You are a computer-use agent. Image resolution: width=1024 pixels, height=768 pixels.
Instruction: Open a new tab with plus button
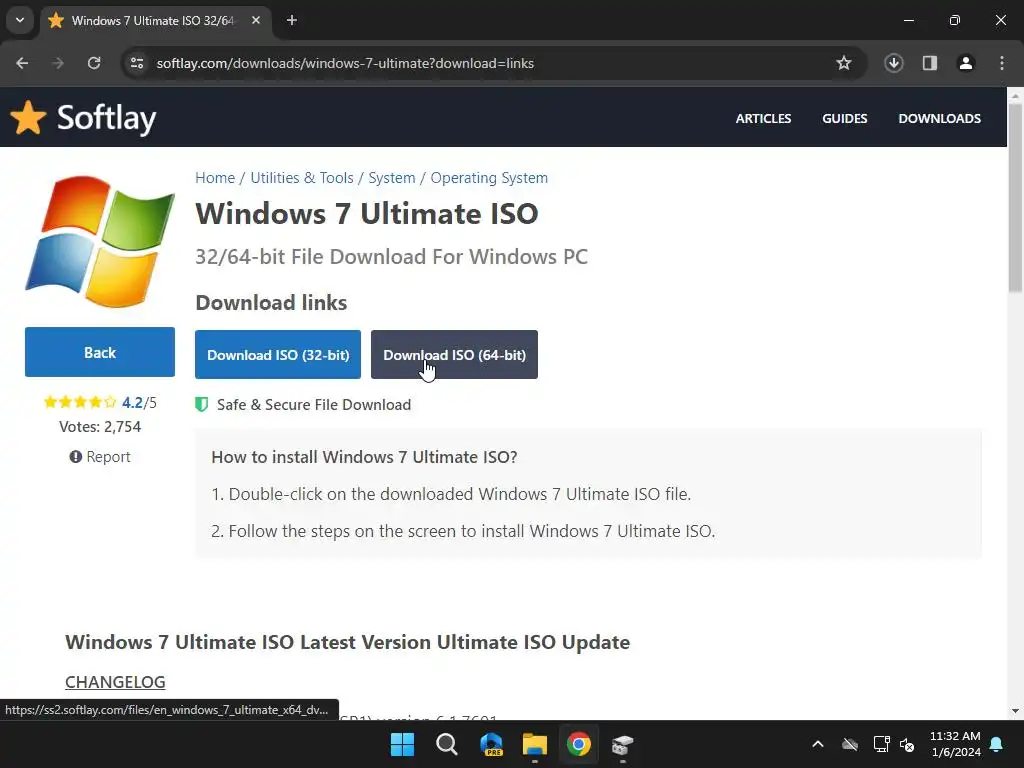[x=292, y=20]
